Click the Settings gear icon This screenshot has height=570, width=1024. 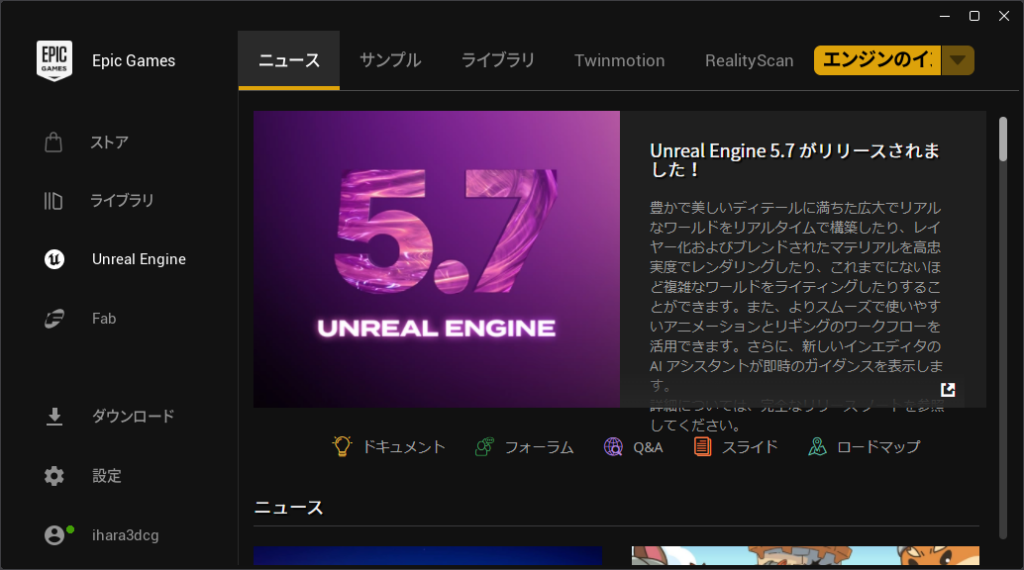click(x=54, y=476)
